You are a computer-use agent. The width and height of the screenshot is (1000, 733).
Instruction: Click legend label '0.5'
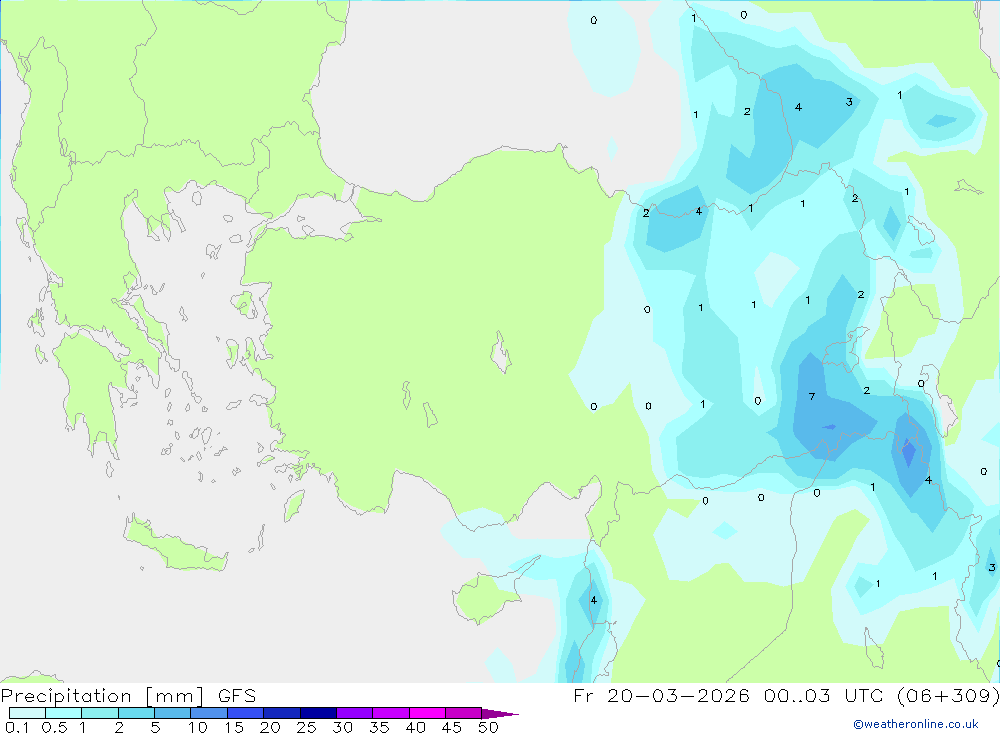pyautogui.click(x=54, y=727)
